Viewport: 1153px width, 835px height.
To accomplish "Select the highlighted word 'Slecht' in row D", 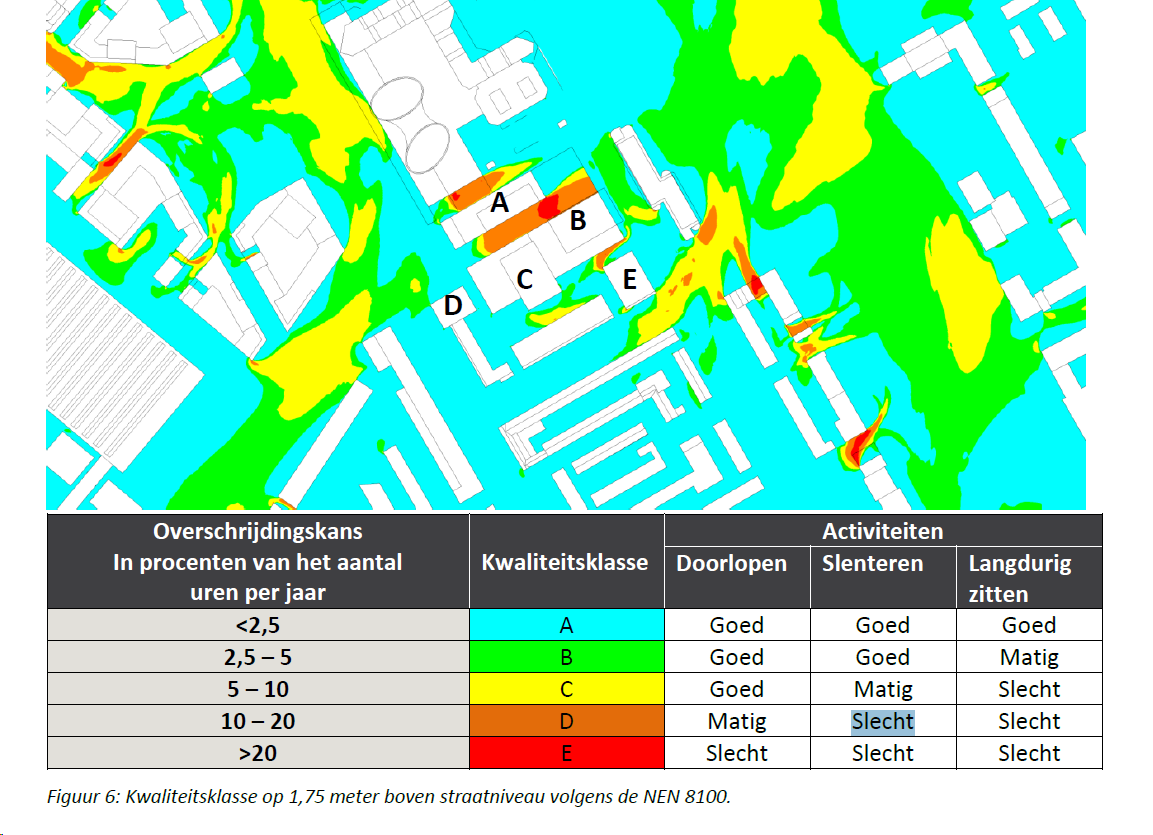I will coord(882,722).
